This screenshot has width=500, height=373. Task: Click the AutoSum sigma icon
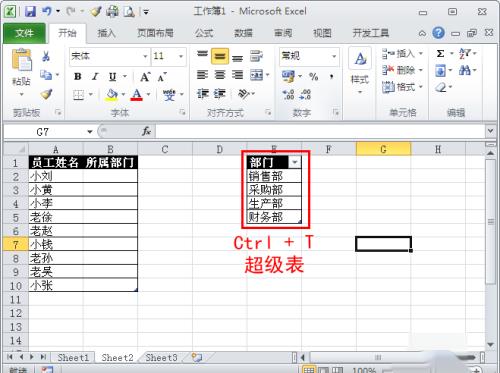(440, 54)
